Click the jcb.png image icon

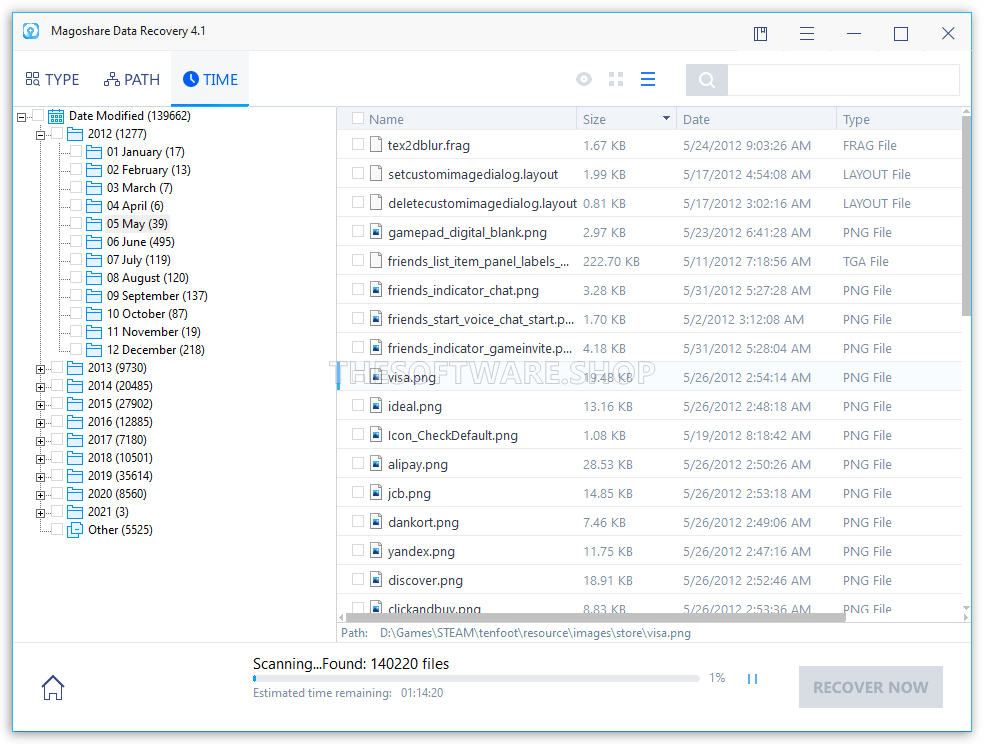[x=376, y=493]
